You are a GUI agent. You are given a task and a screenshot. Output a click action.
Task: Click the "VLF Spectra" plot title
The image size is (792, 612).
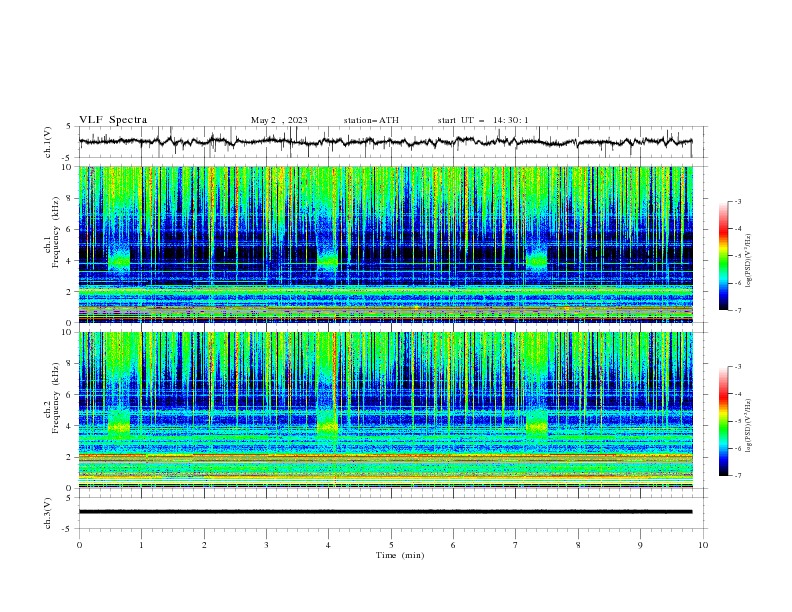point(113,120)
